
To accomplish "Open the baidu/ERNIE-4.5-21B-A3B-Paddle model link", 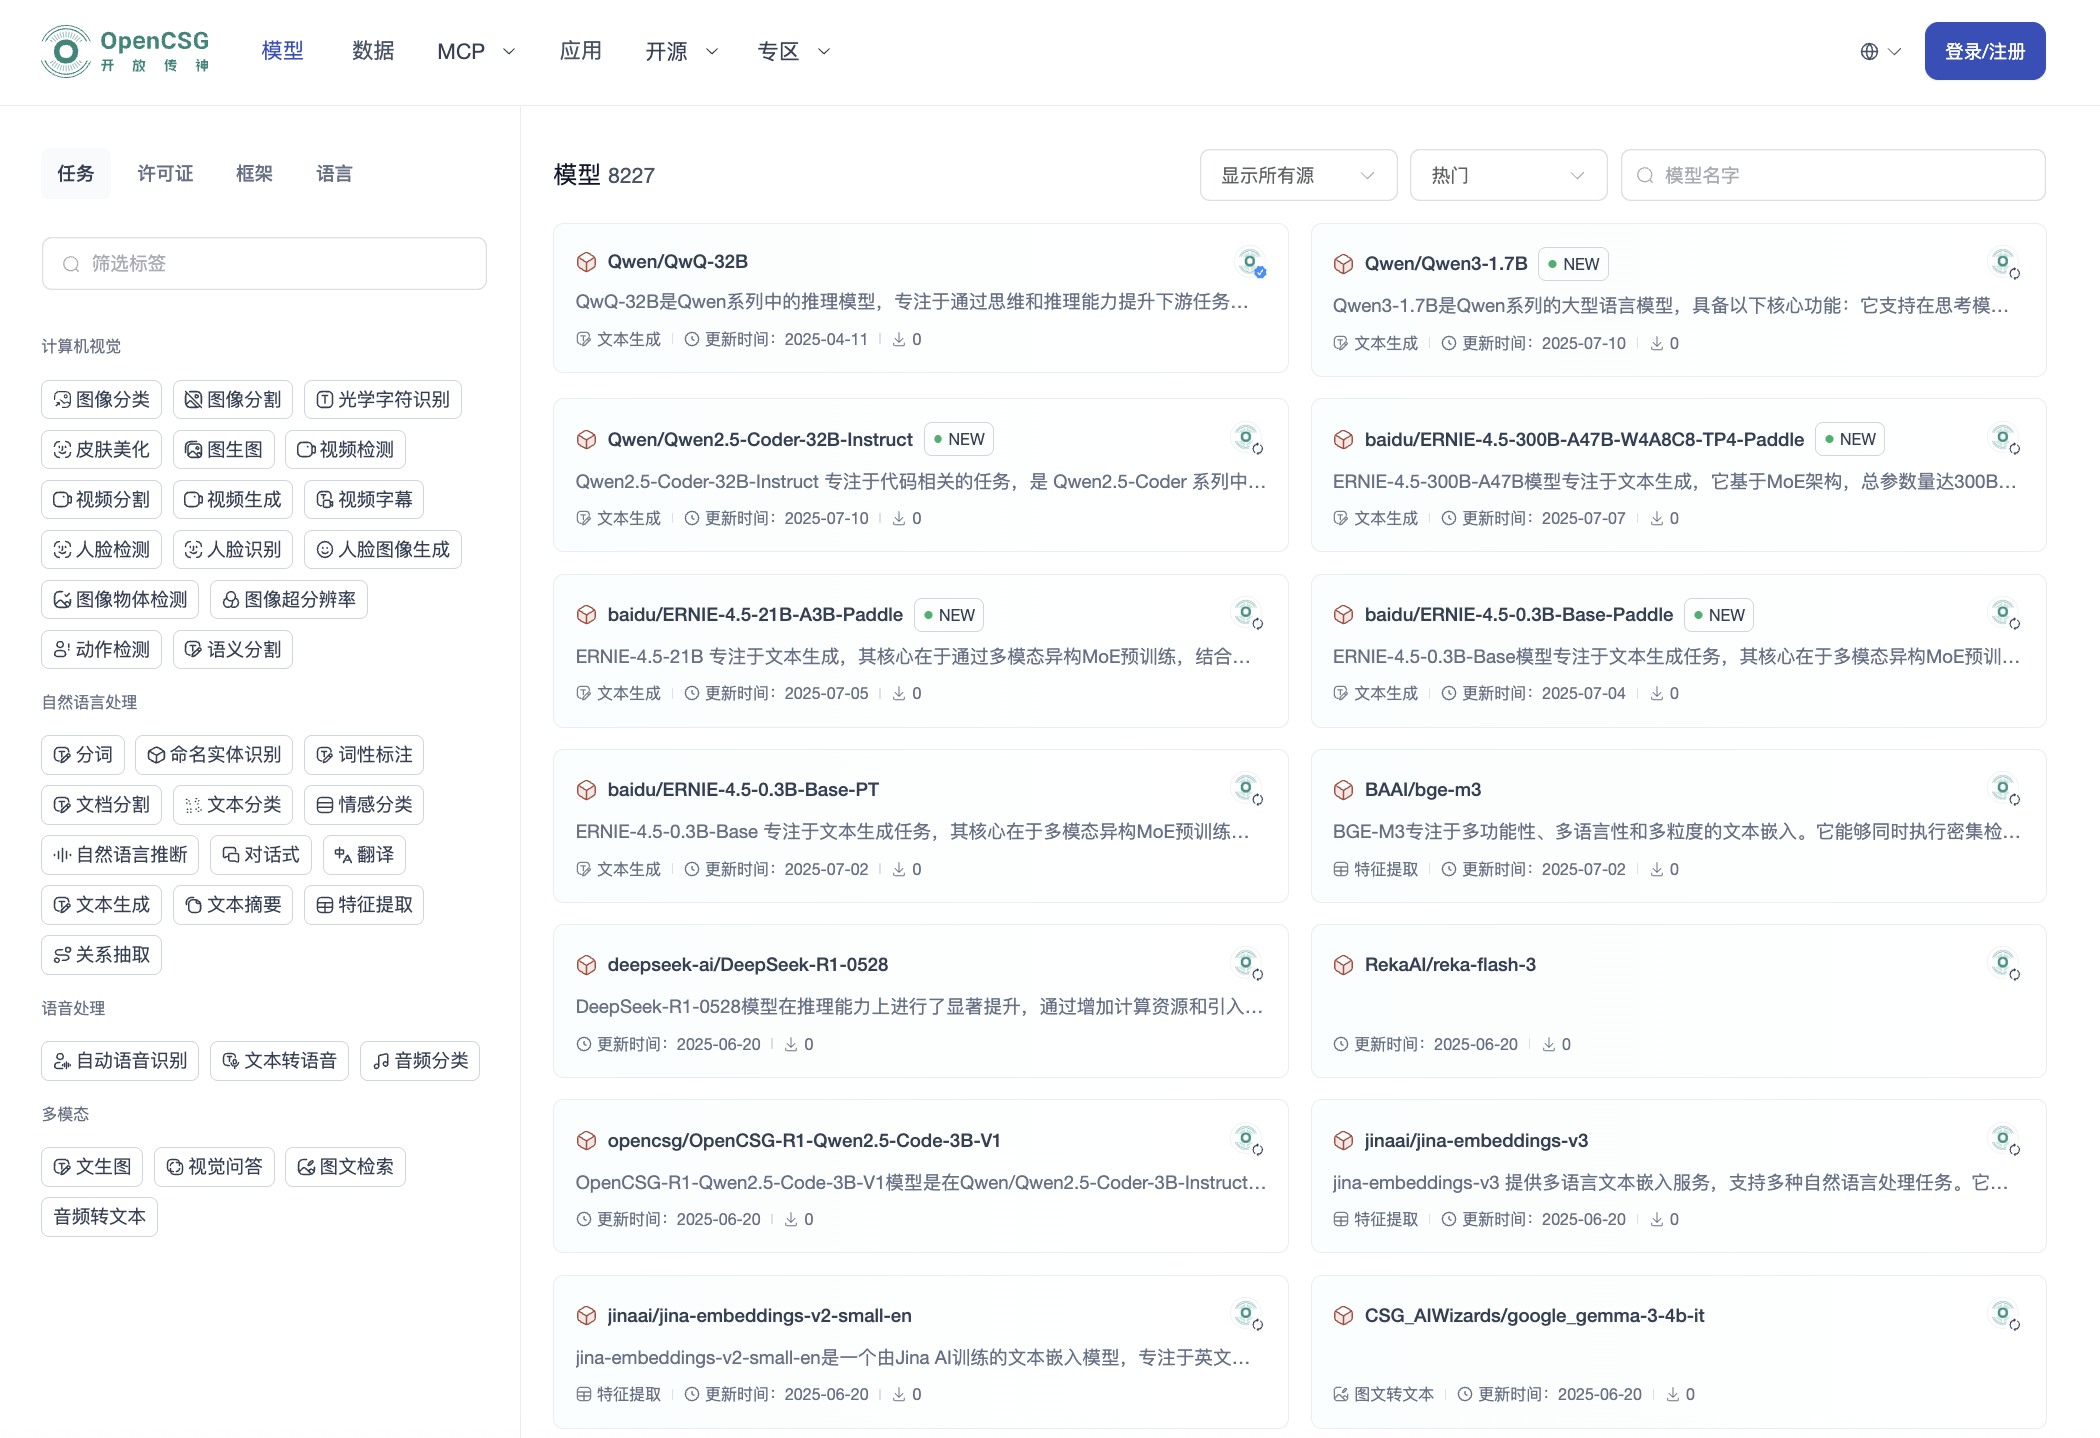I will tap(754, 615).
